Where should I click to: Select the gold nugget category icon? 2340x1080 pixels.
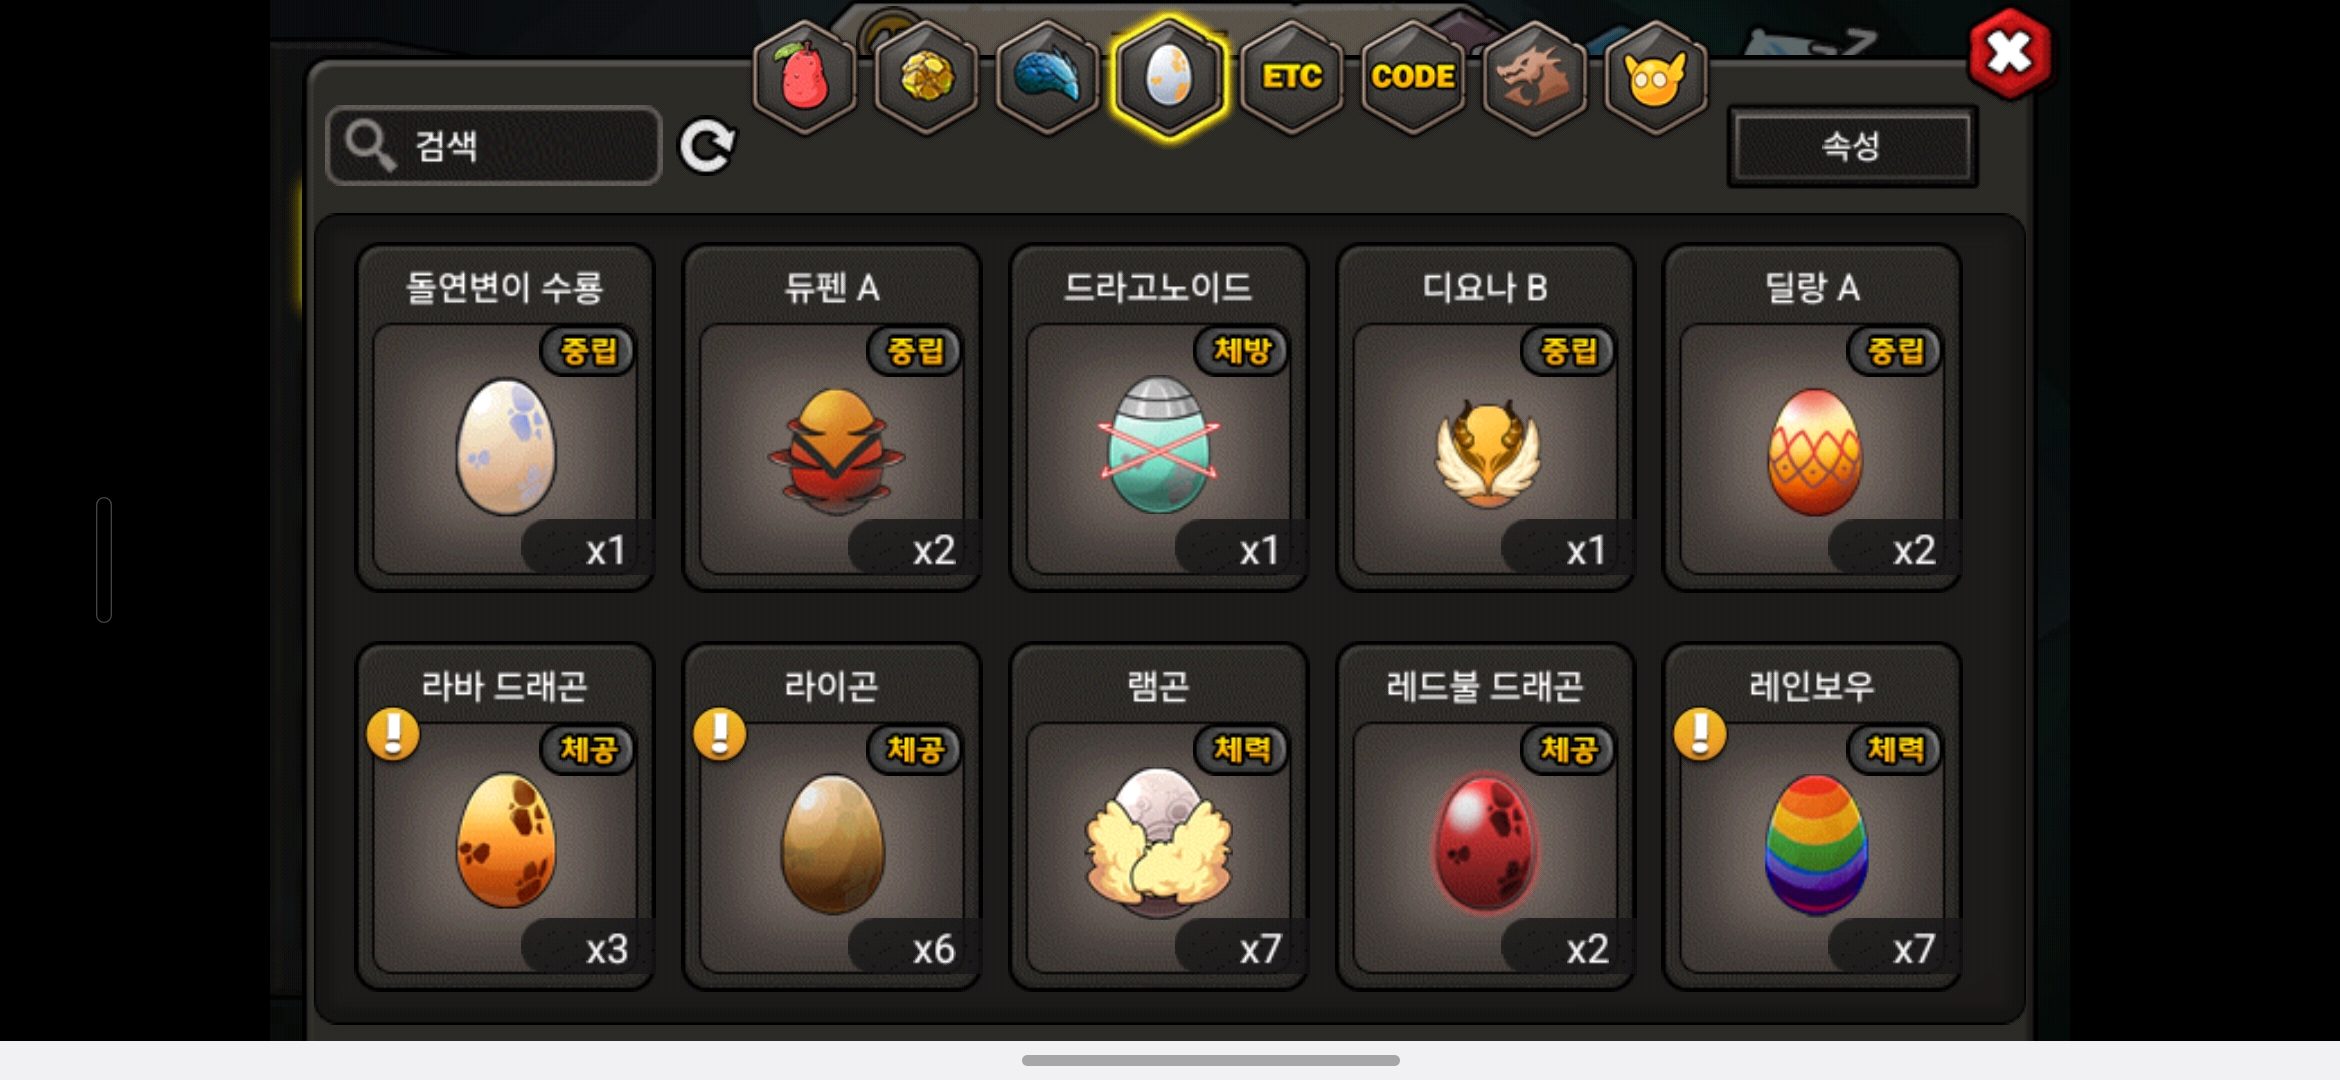point(927,77)
